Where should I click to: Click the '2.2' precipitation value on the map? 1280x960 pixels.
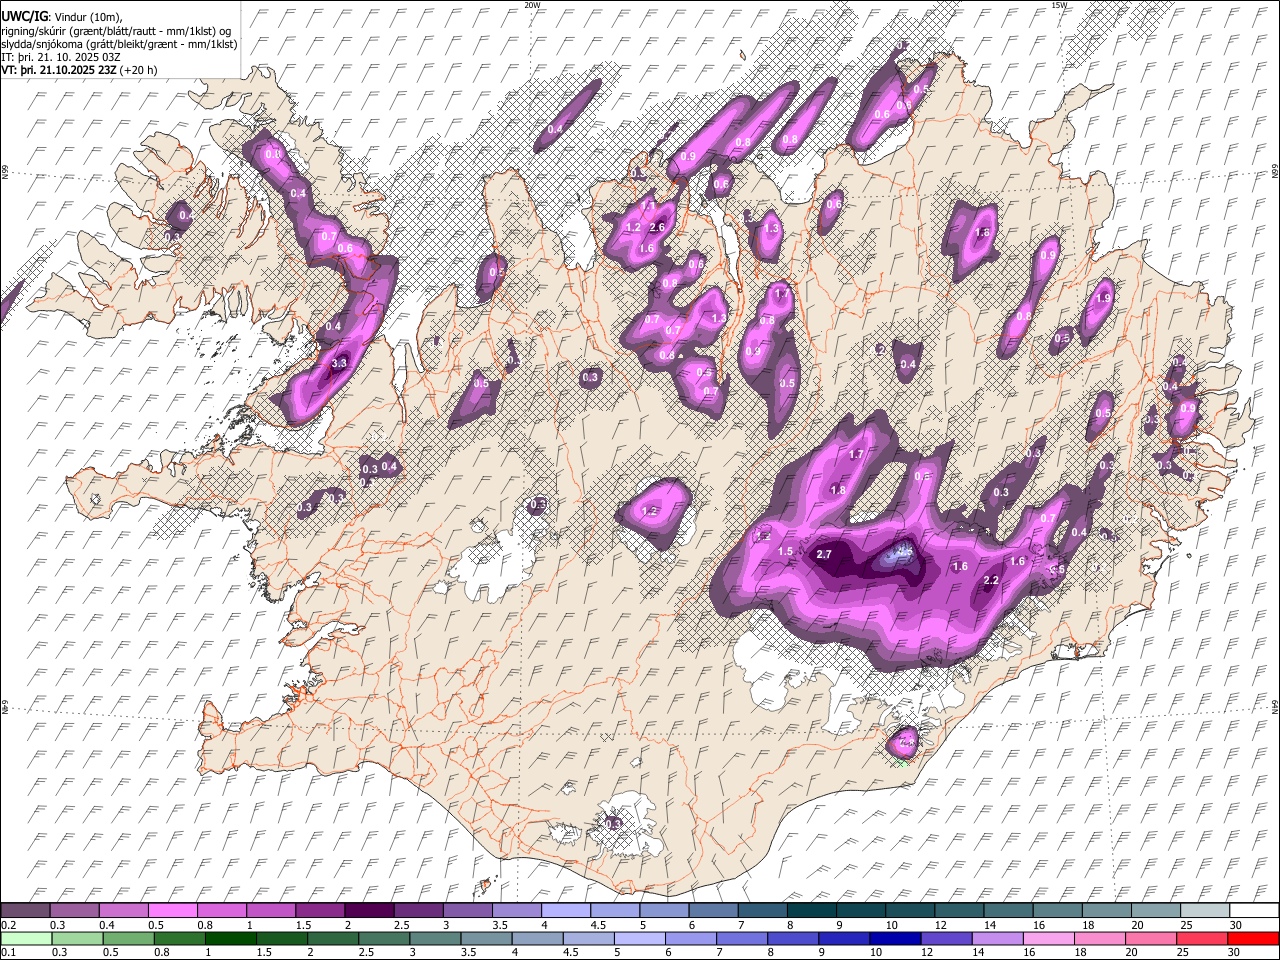992,581
